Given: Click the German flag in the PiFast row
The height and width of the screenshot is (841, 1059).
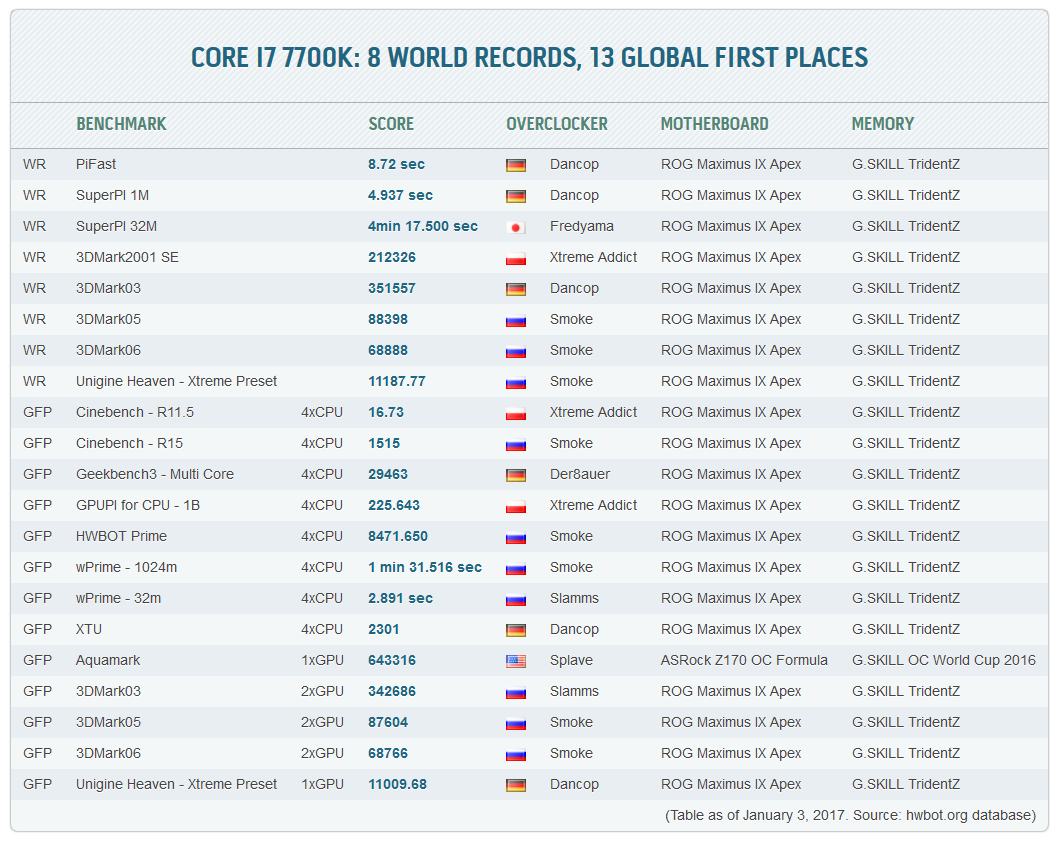Looking at the screenshot, I should tap(516, 165).
